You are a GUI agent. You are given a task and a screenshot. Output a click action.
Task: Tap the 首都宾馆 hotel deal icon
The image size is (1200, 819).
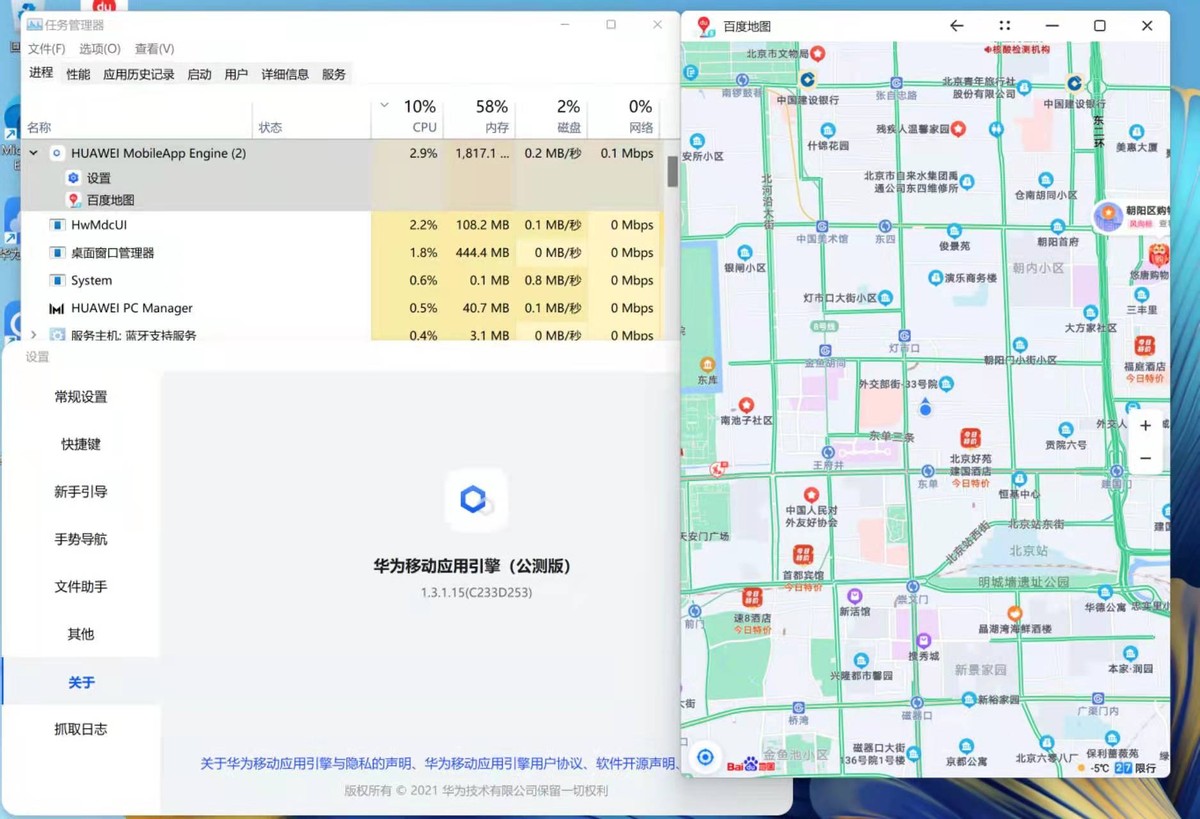[803, 555]
